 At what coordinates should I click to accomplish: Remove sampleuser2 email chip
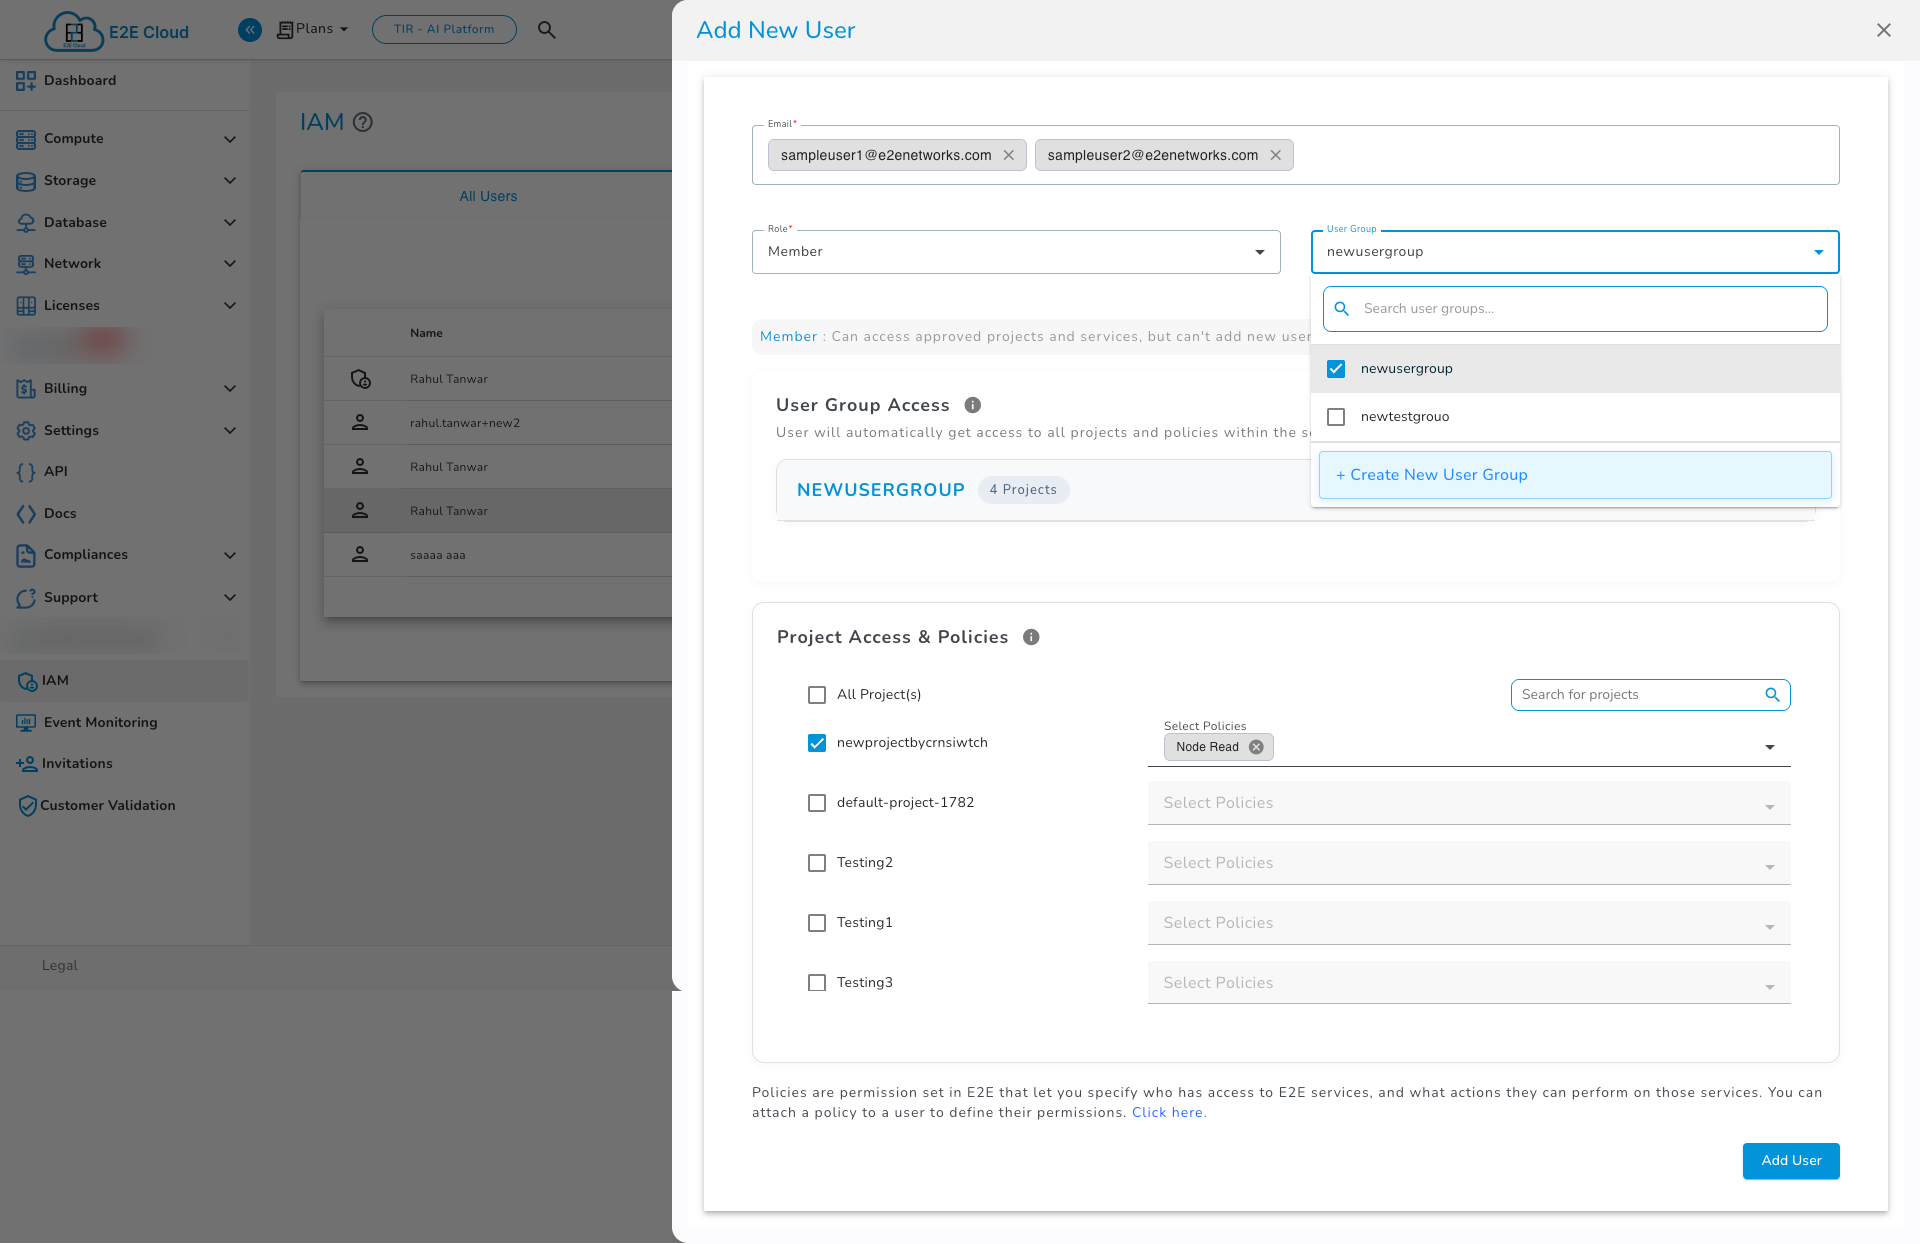coord(1275,155)
